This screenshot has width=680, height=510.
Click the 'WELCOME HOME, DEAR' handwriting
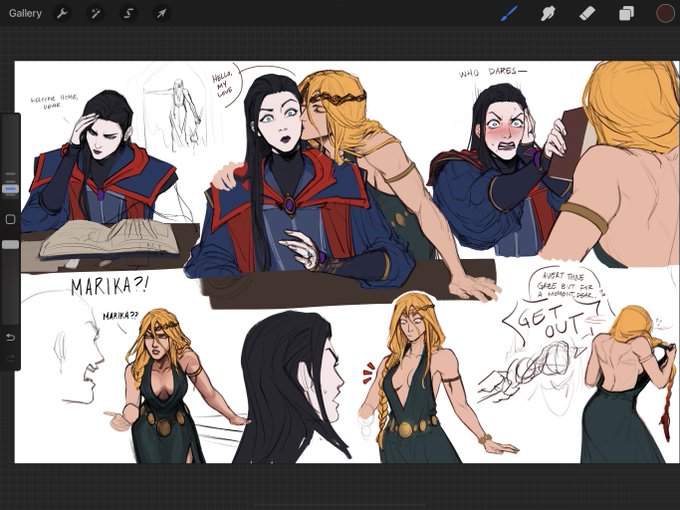click(54, 101)
